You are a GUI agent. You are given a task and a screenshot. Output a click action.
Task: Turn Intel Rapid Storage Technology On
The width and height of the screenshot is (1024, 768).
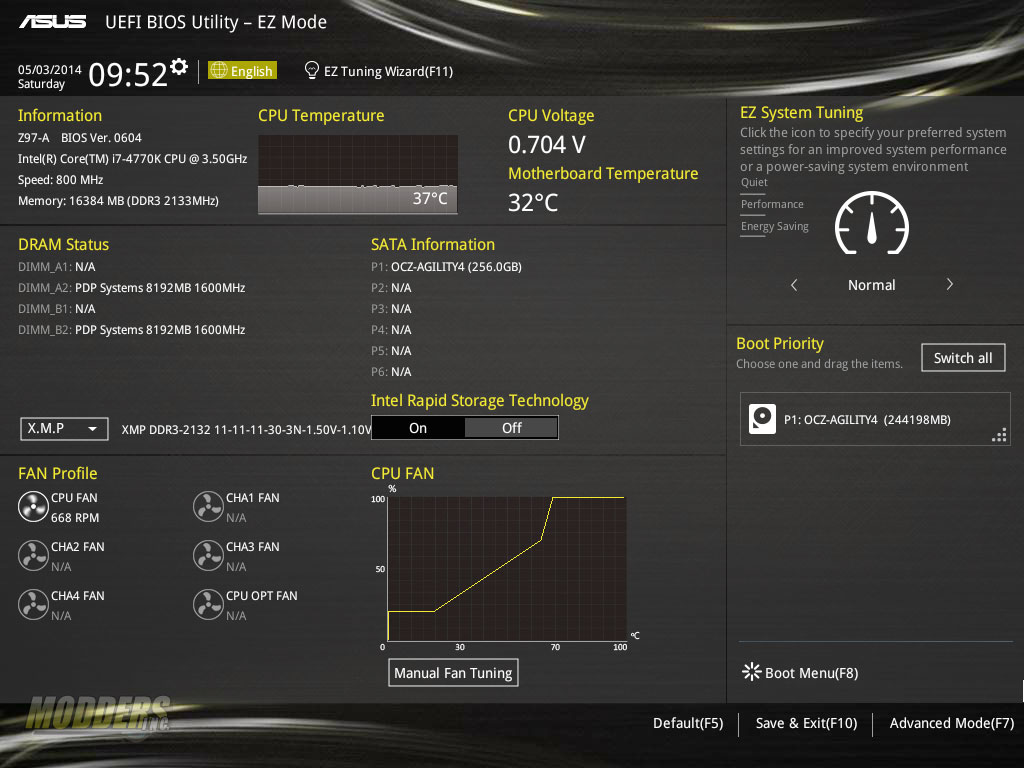click(x=418, y=428)
